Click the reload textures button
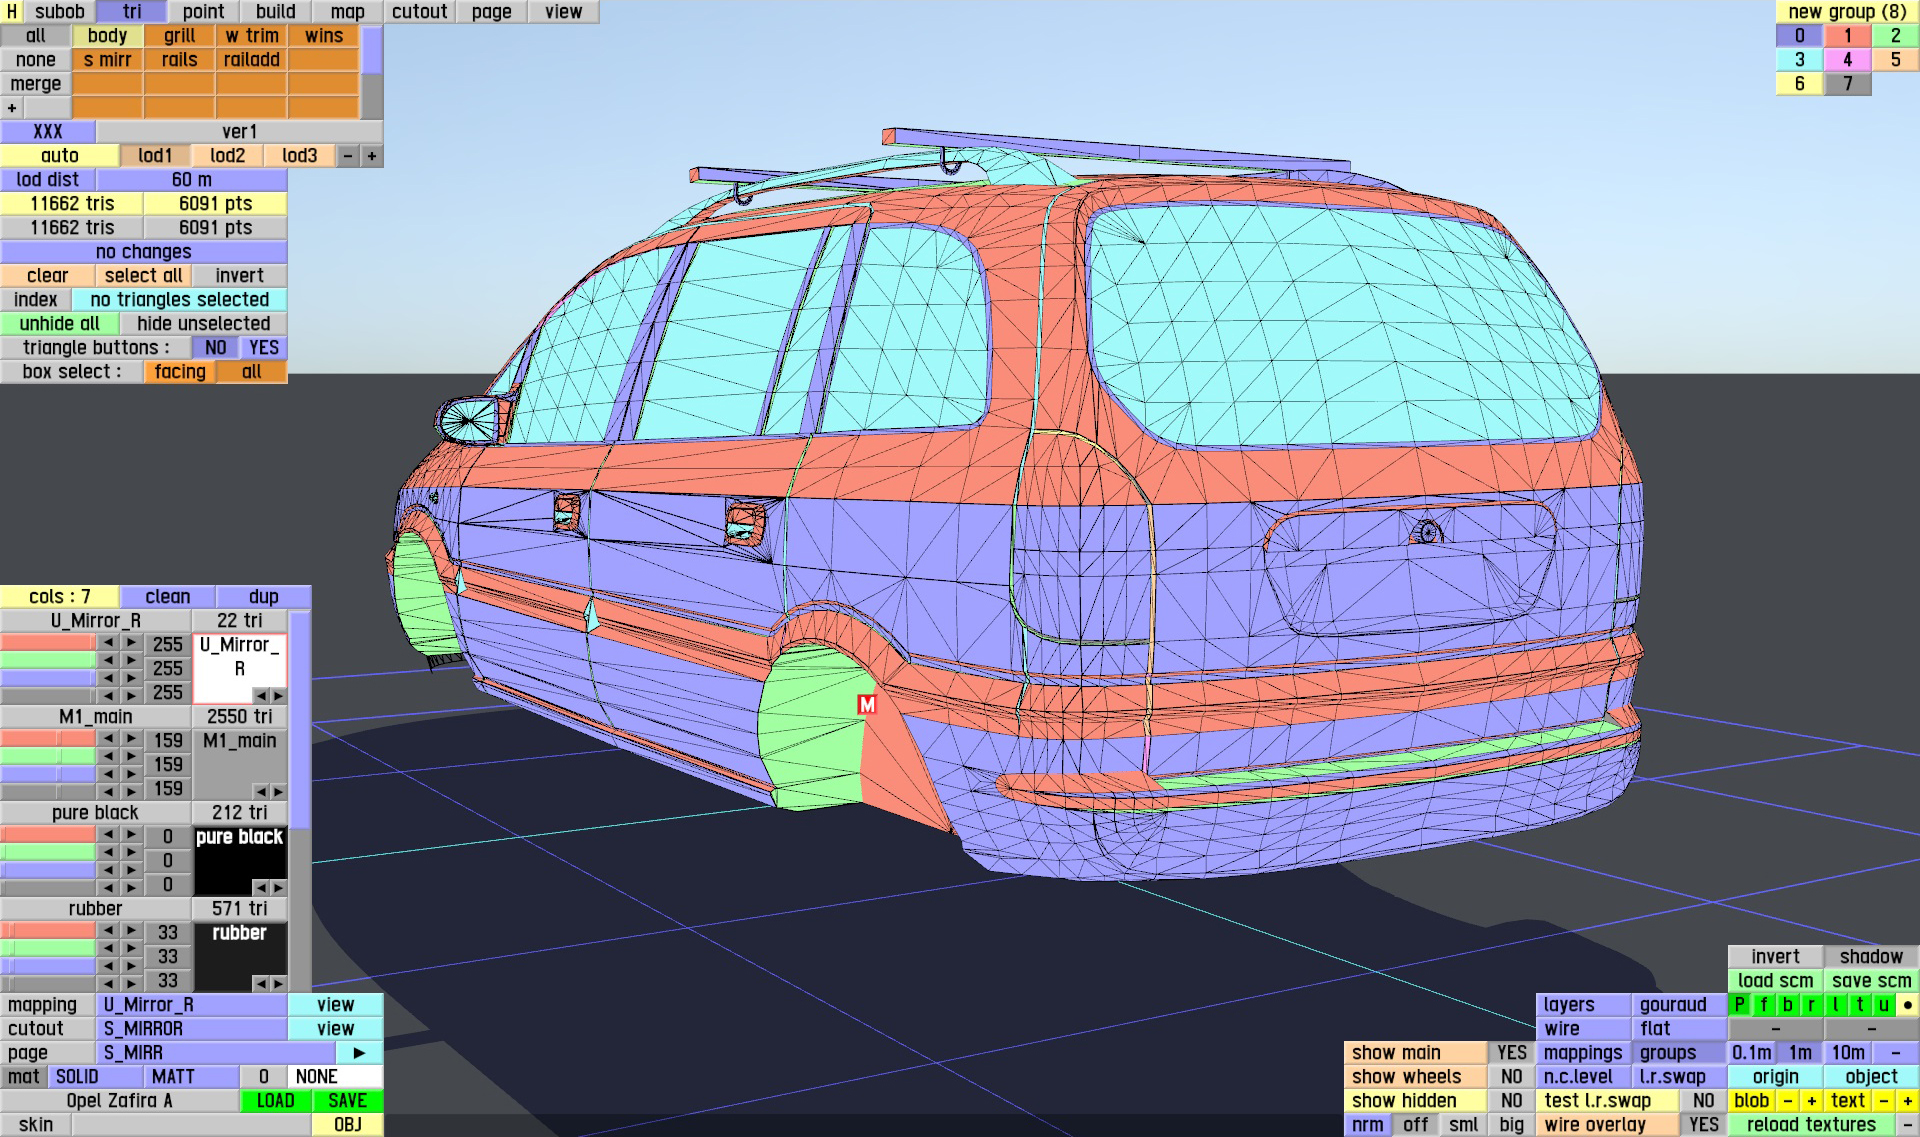Viewport: 1920px width, 1137px height. [1811, 1125]
